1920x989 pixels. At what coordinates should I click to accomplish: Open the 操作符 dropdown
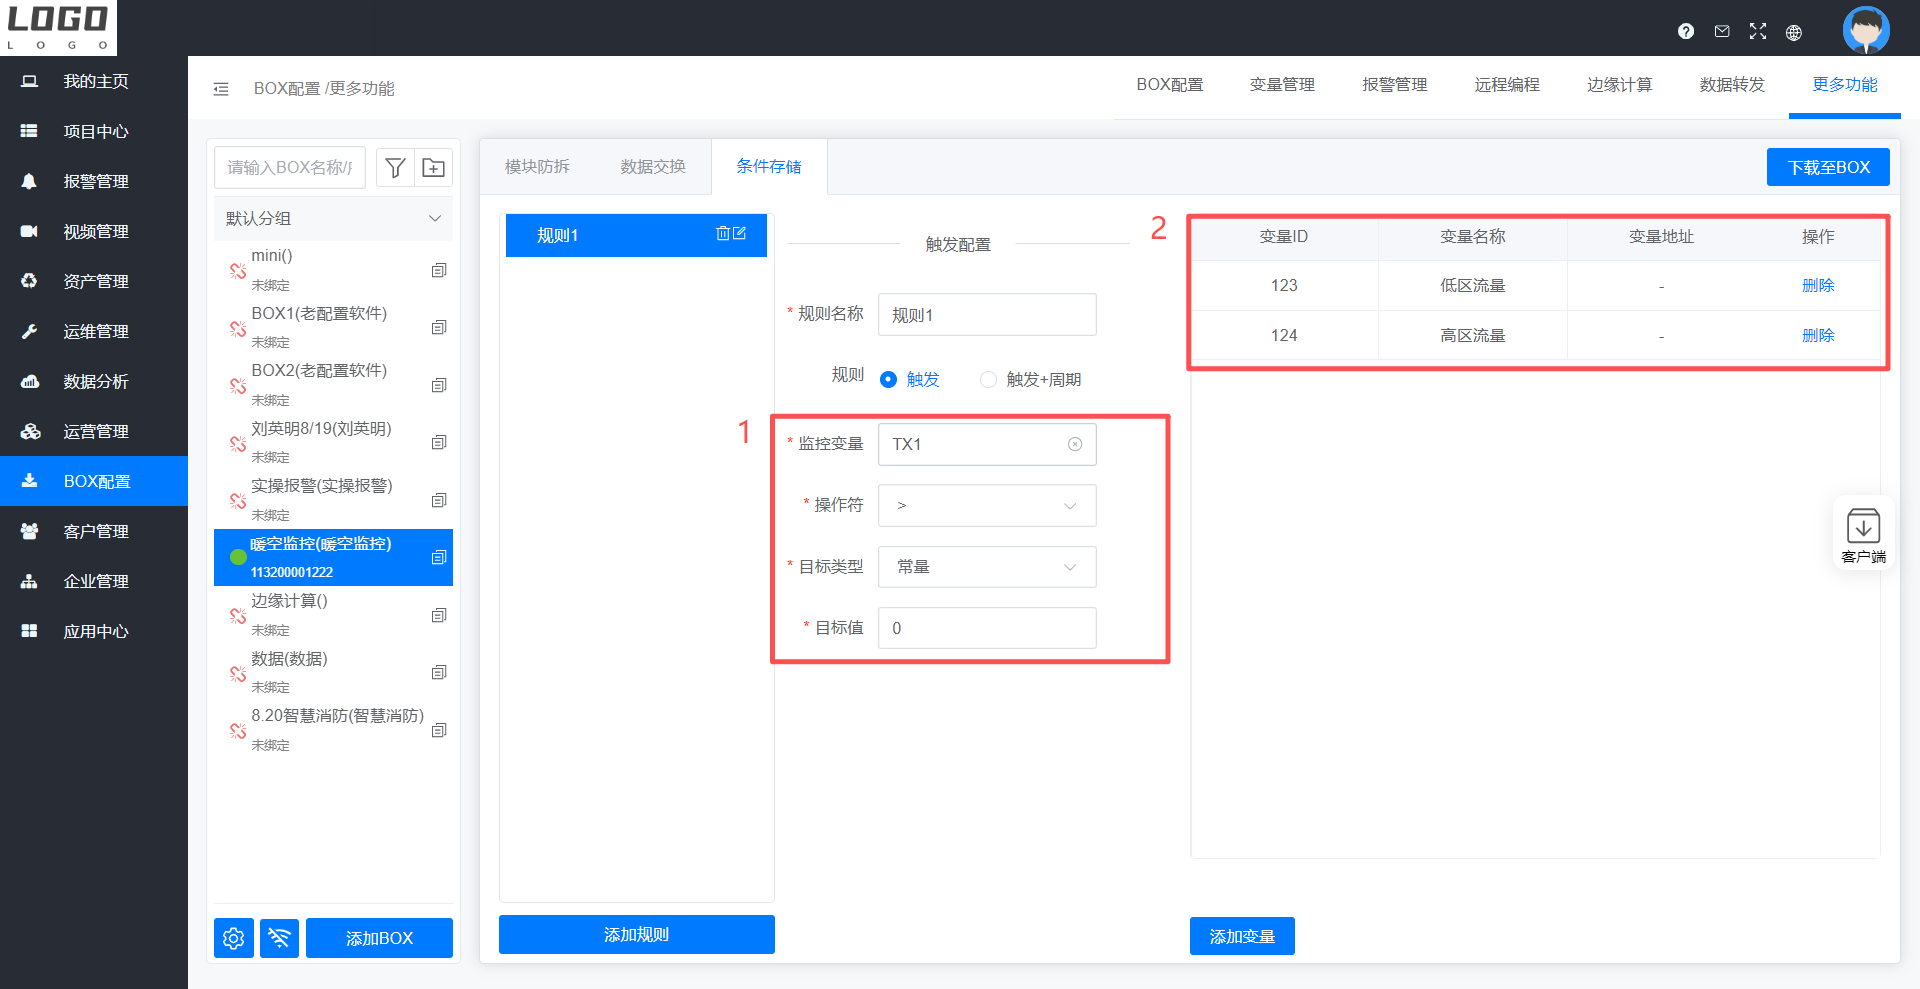point(986,506)
